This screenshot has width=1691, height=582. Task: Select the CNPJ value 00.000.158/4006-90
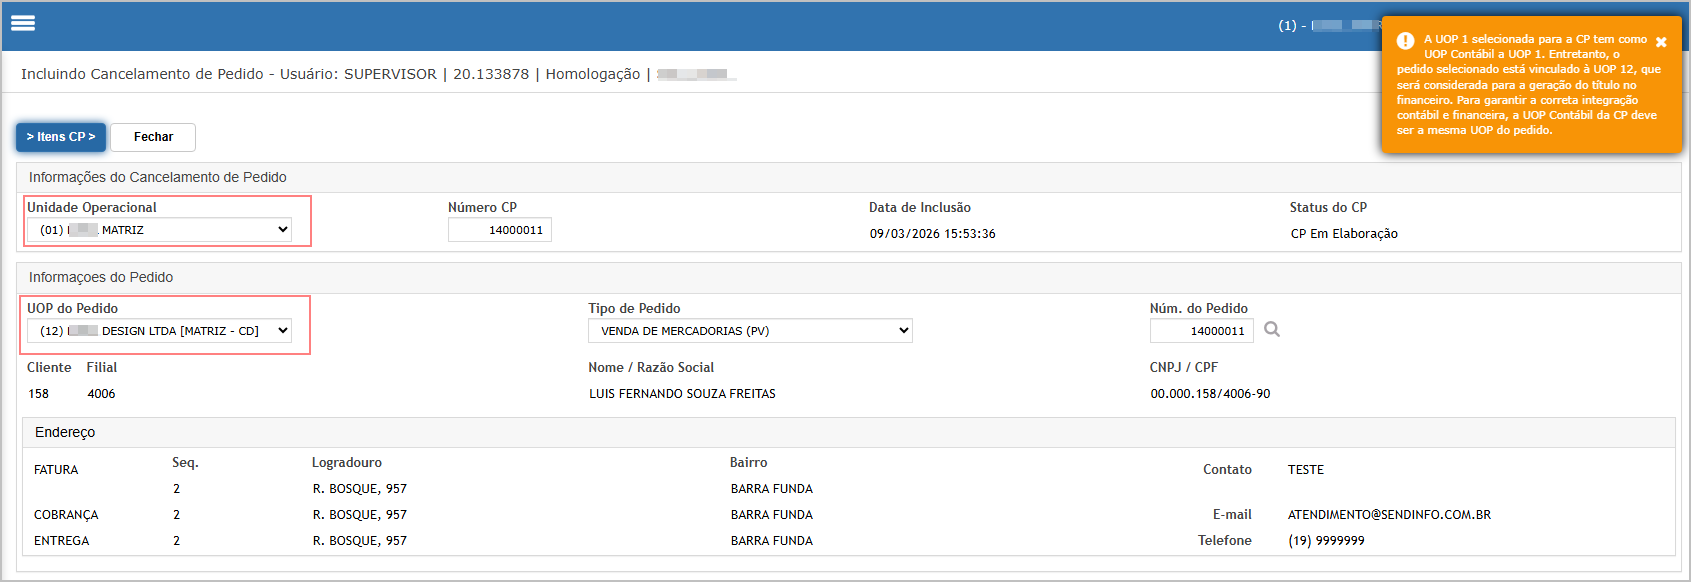[x=1210, y=394]
